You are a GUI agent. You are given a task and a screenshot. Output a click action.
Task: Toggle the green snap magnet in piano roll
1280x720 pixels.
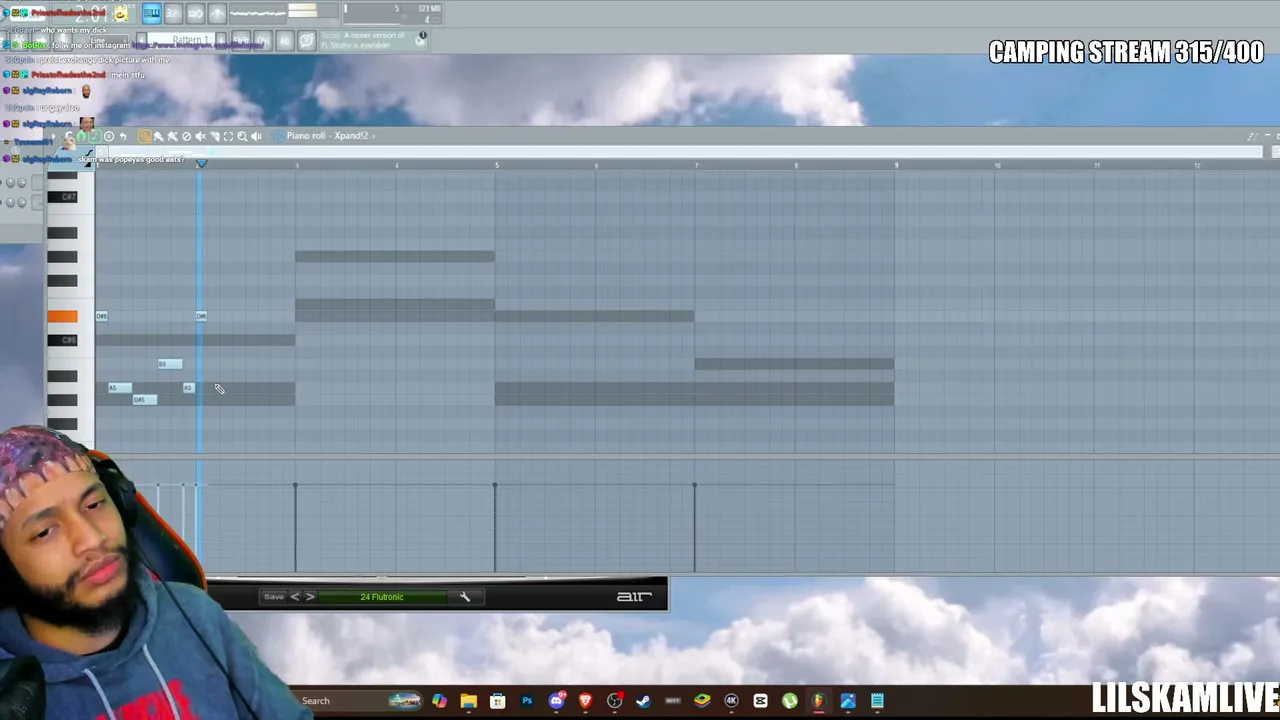[x=82, y=136]
